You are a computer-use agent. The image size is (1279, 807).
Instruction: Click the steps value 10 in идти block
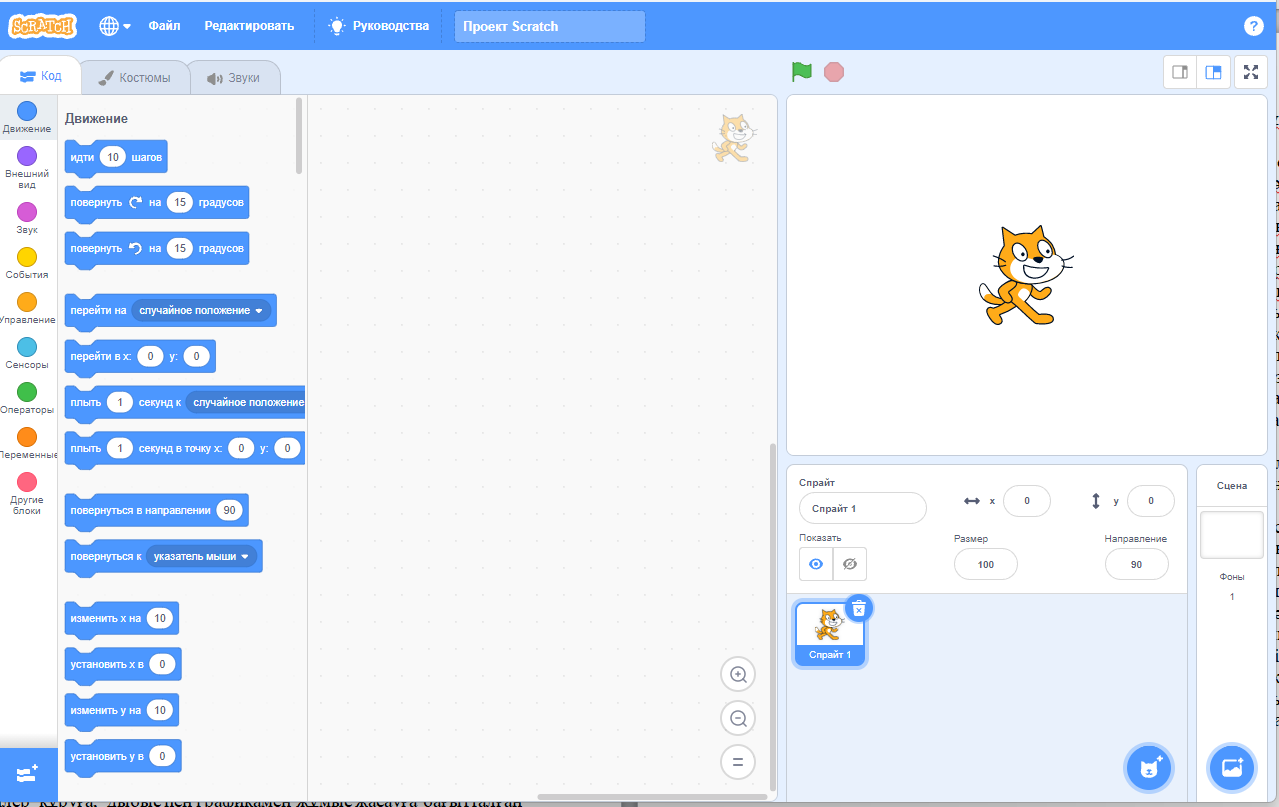pos(113,157)
